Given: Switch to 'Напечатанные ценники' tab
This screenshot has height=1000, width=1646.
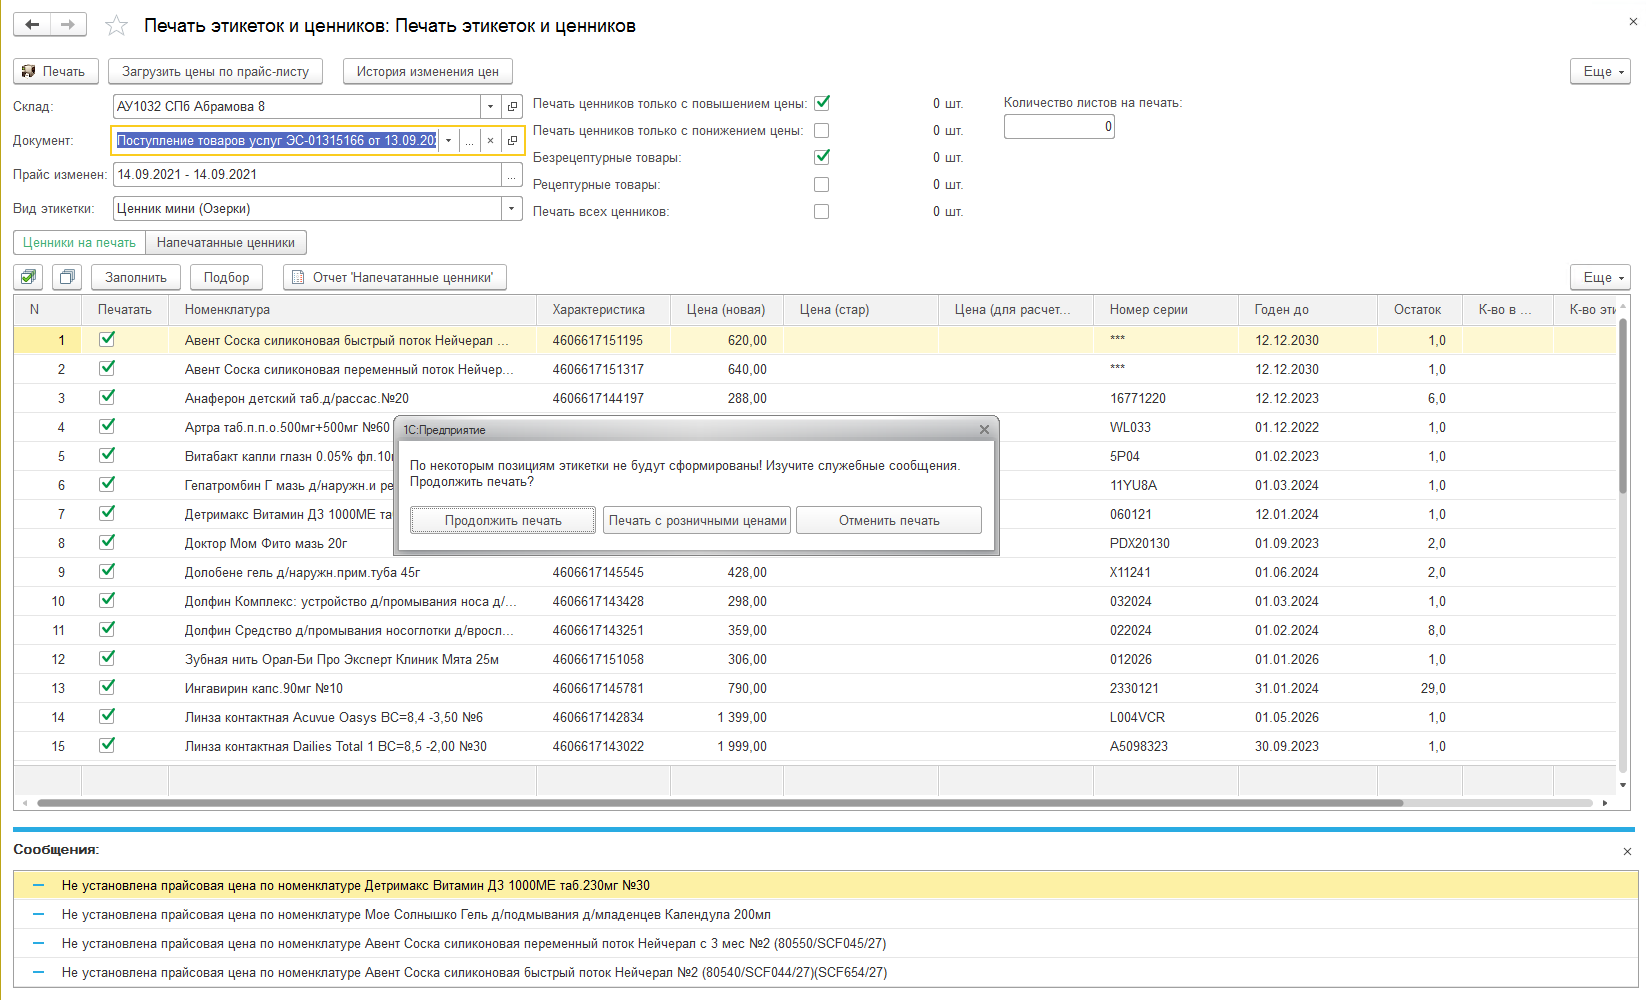Looking at the screenshot, I should tap(226, 243).
